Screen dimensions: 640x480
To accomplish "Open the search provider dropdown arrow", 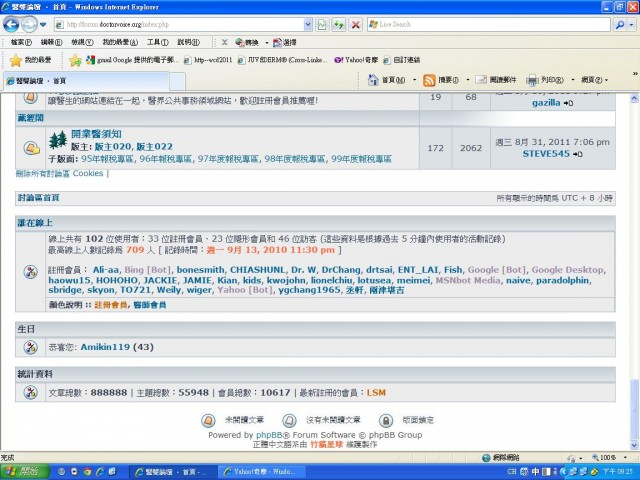I will (631, 25).
